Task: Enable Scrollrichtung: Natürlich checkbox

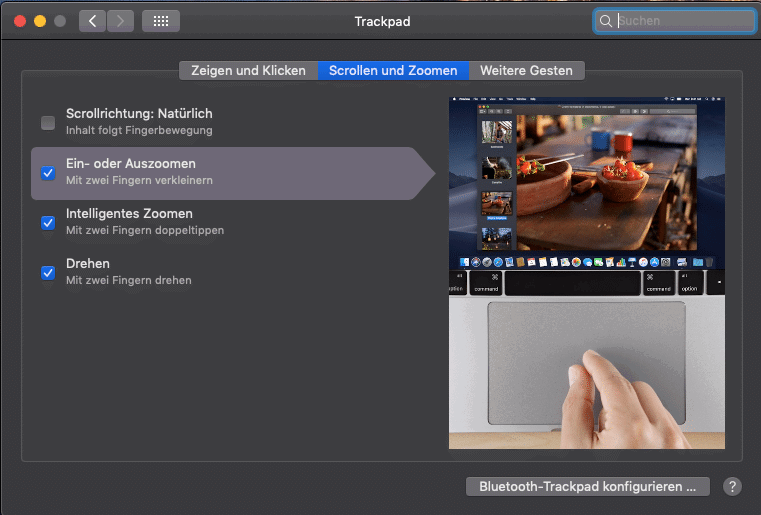Action: [48, 123]
